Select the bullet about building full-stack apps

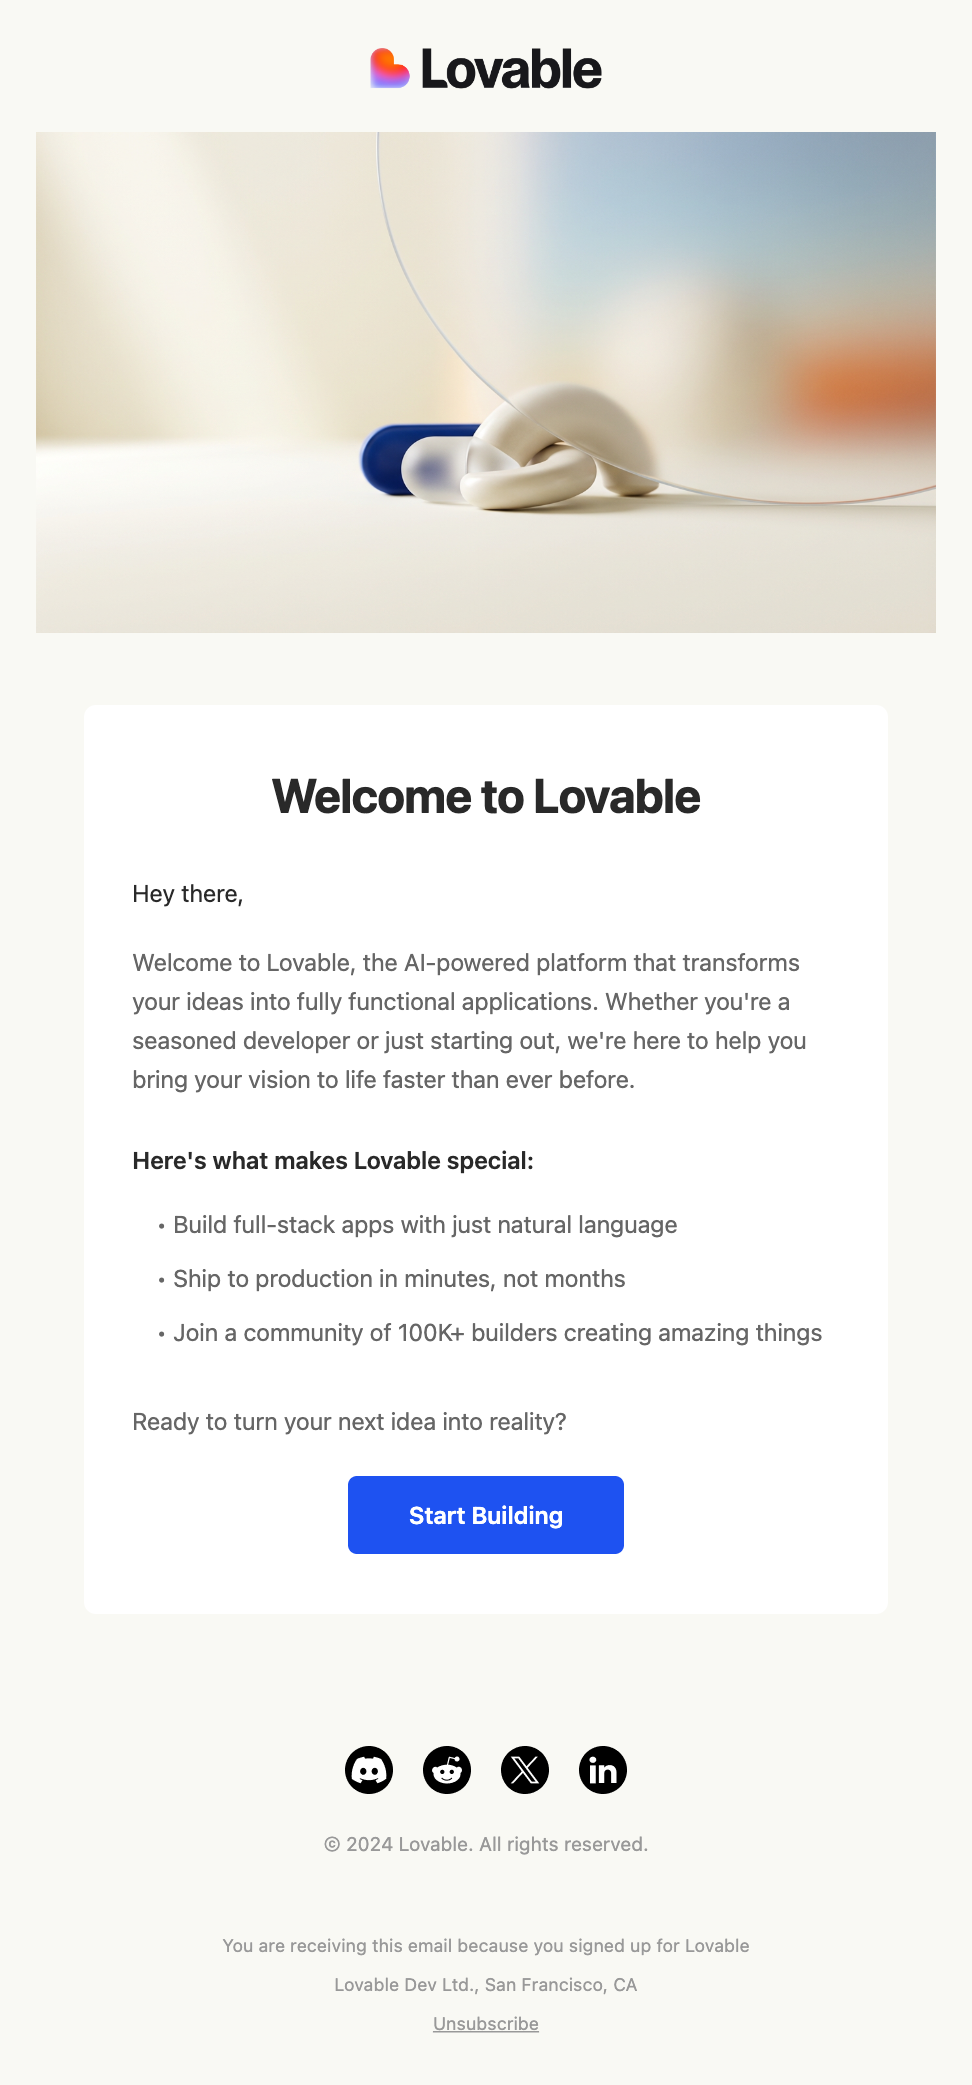[x=425, y=1224]
